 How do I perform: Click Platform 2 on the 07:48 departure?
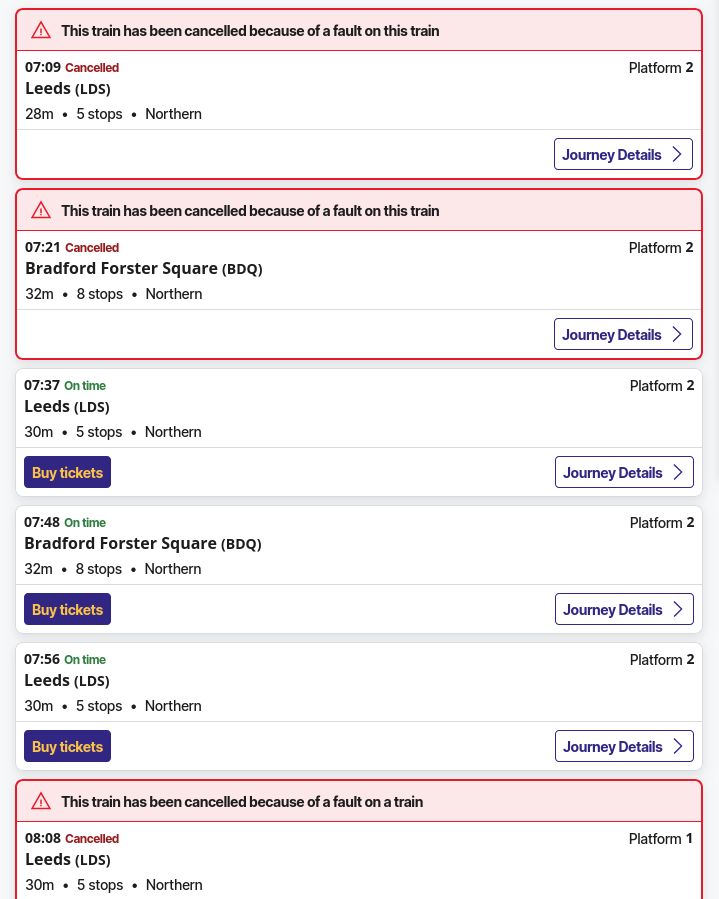(662, 522)
